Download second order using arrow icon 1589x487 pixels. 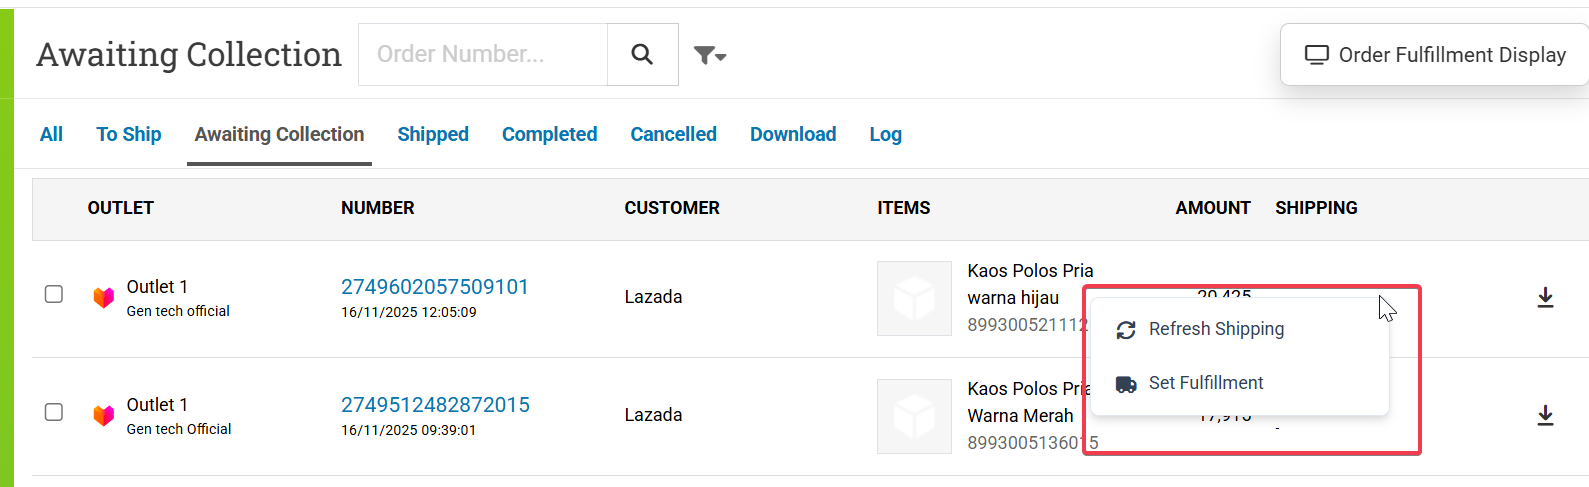(1545, 415)
